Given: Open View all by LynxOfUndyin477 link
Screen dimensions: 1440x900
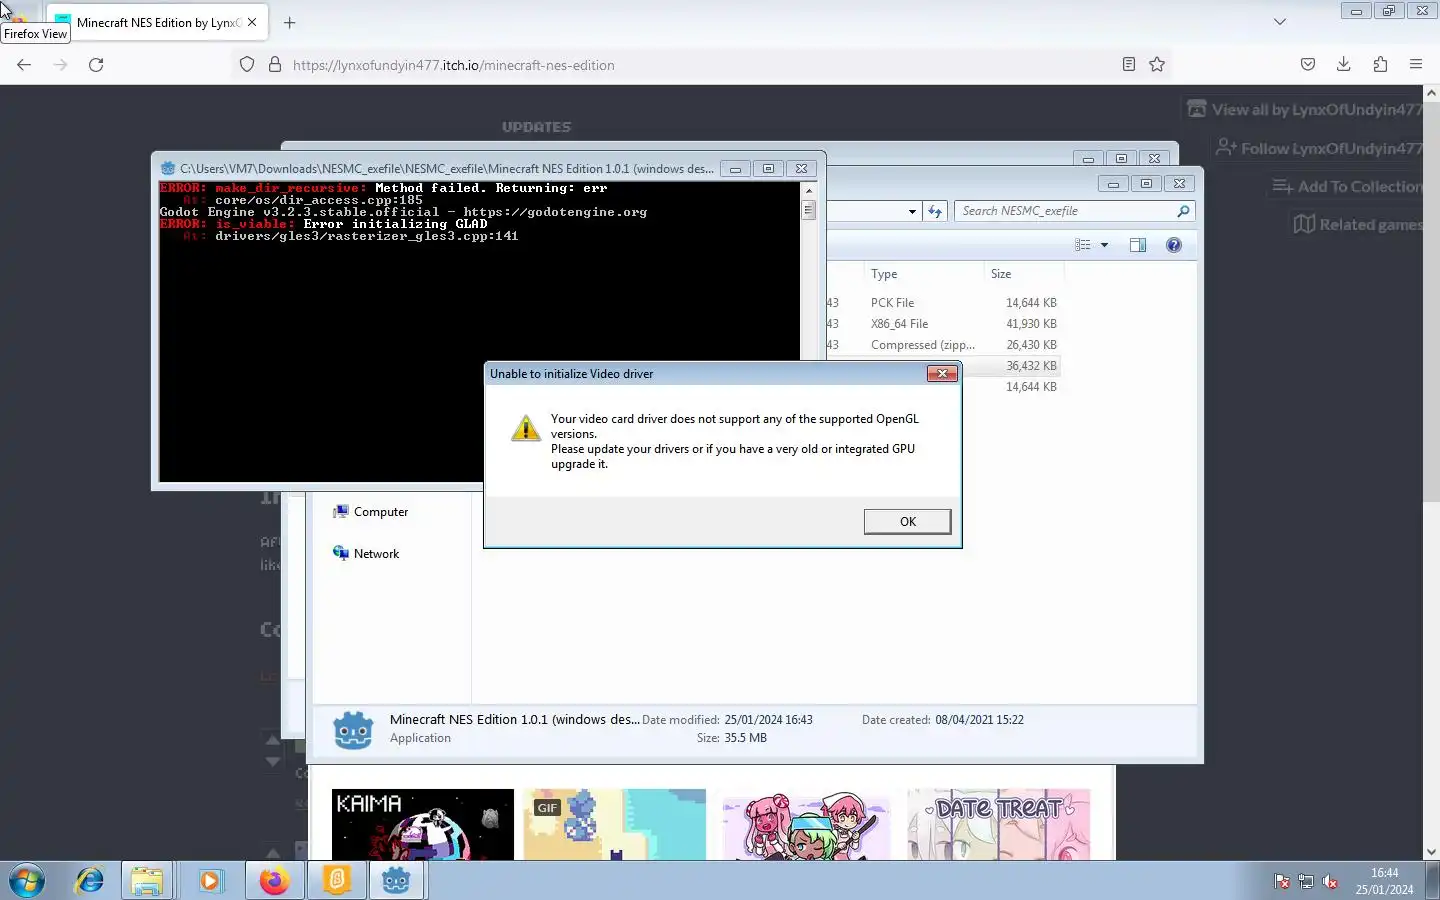Looking at the screenshot, I should tap(1305, 109).
